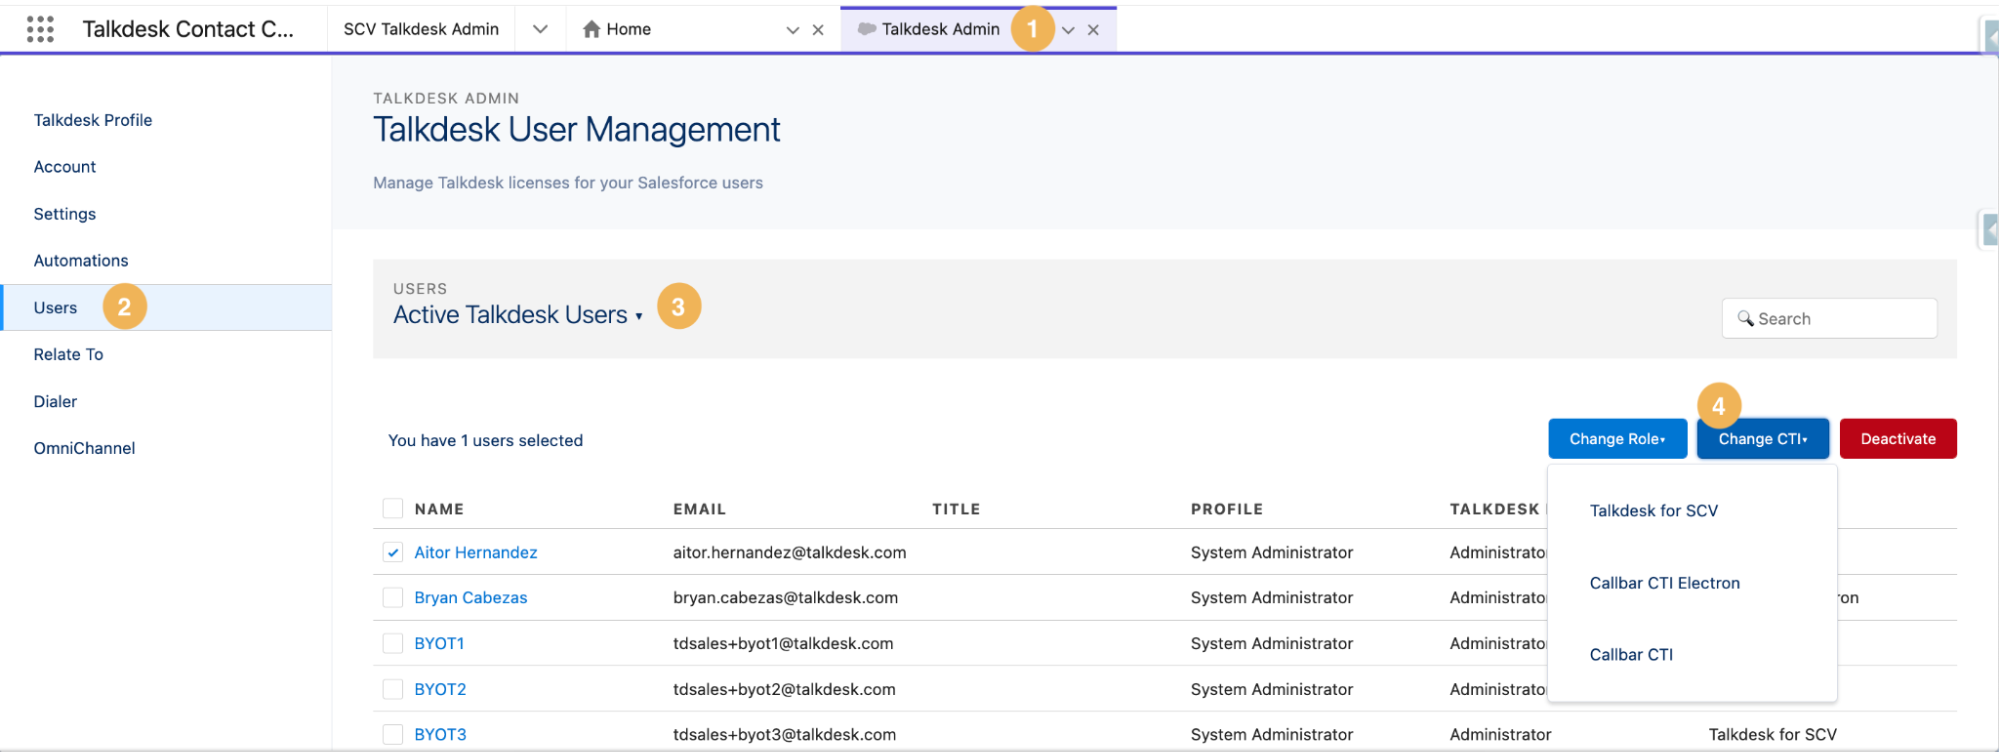Viewport: 1999px width, 752px height.
Task: Open BYOT1 user link
Action: point(439,643)
